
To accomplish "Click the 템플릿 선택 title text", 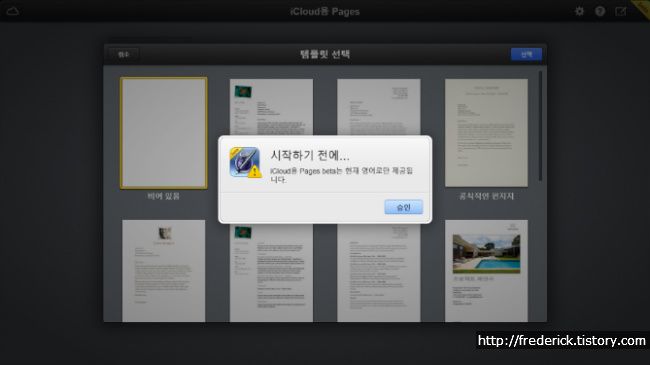I will pyautogui.click(x=325, y=54).
